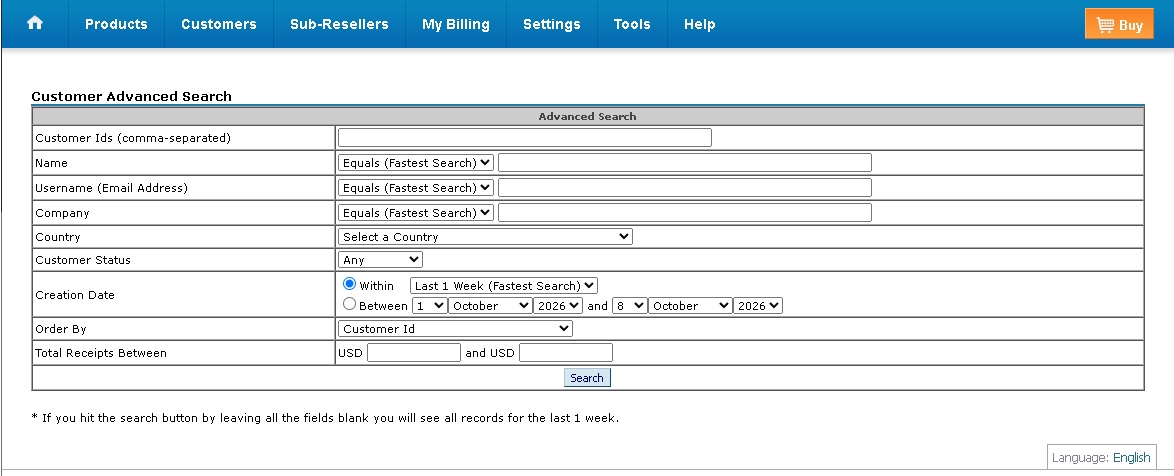Image resolution: width=1174 pixels, height=476 pixels.
Task: Click the Creation Date label
Action: tap(75, 295)
